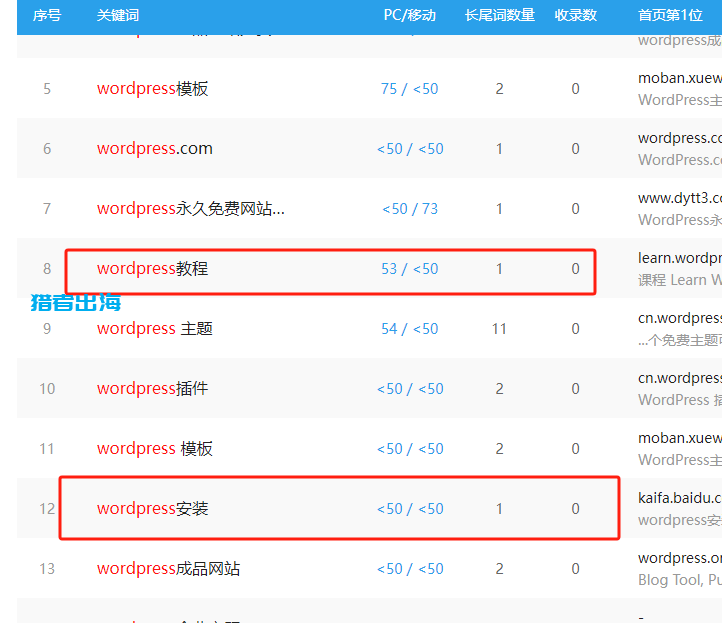Click long-tail count 1 in wordpress安装 row
The height and width of the screenshot is (623, 722).
click(499, 509)
